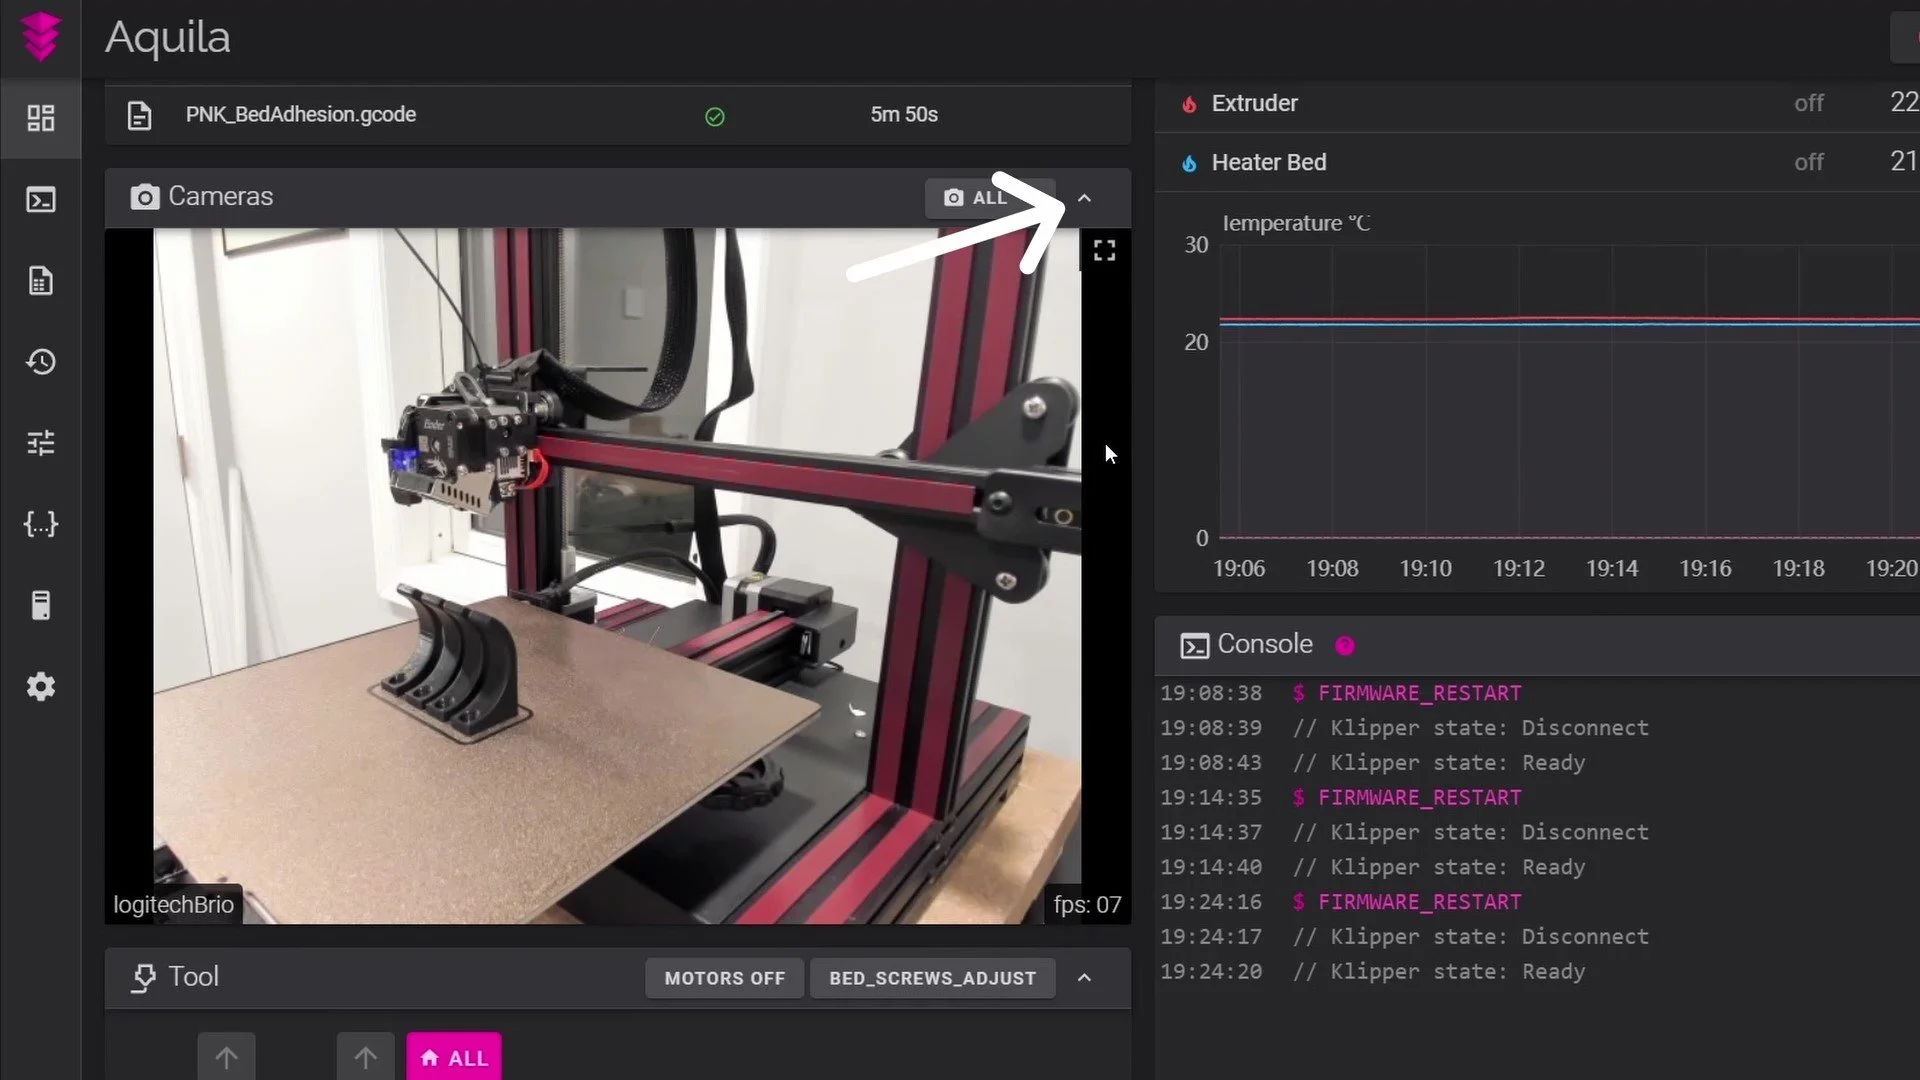Collapse the Tool panel
This screenshot has width=1920, height=1080.
pos(1084,978)
